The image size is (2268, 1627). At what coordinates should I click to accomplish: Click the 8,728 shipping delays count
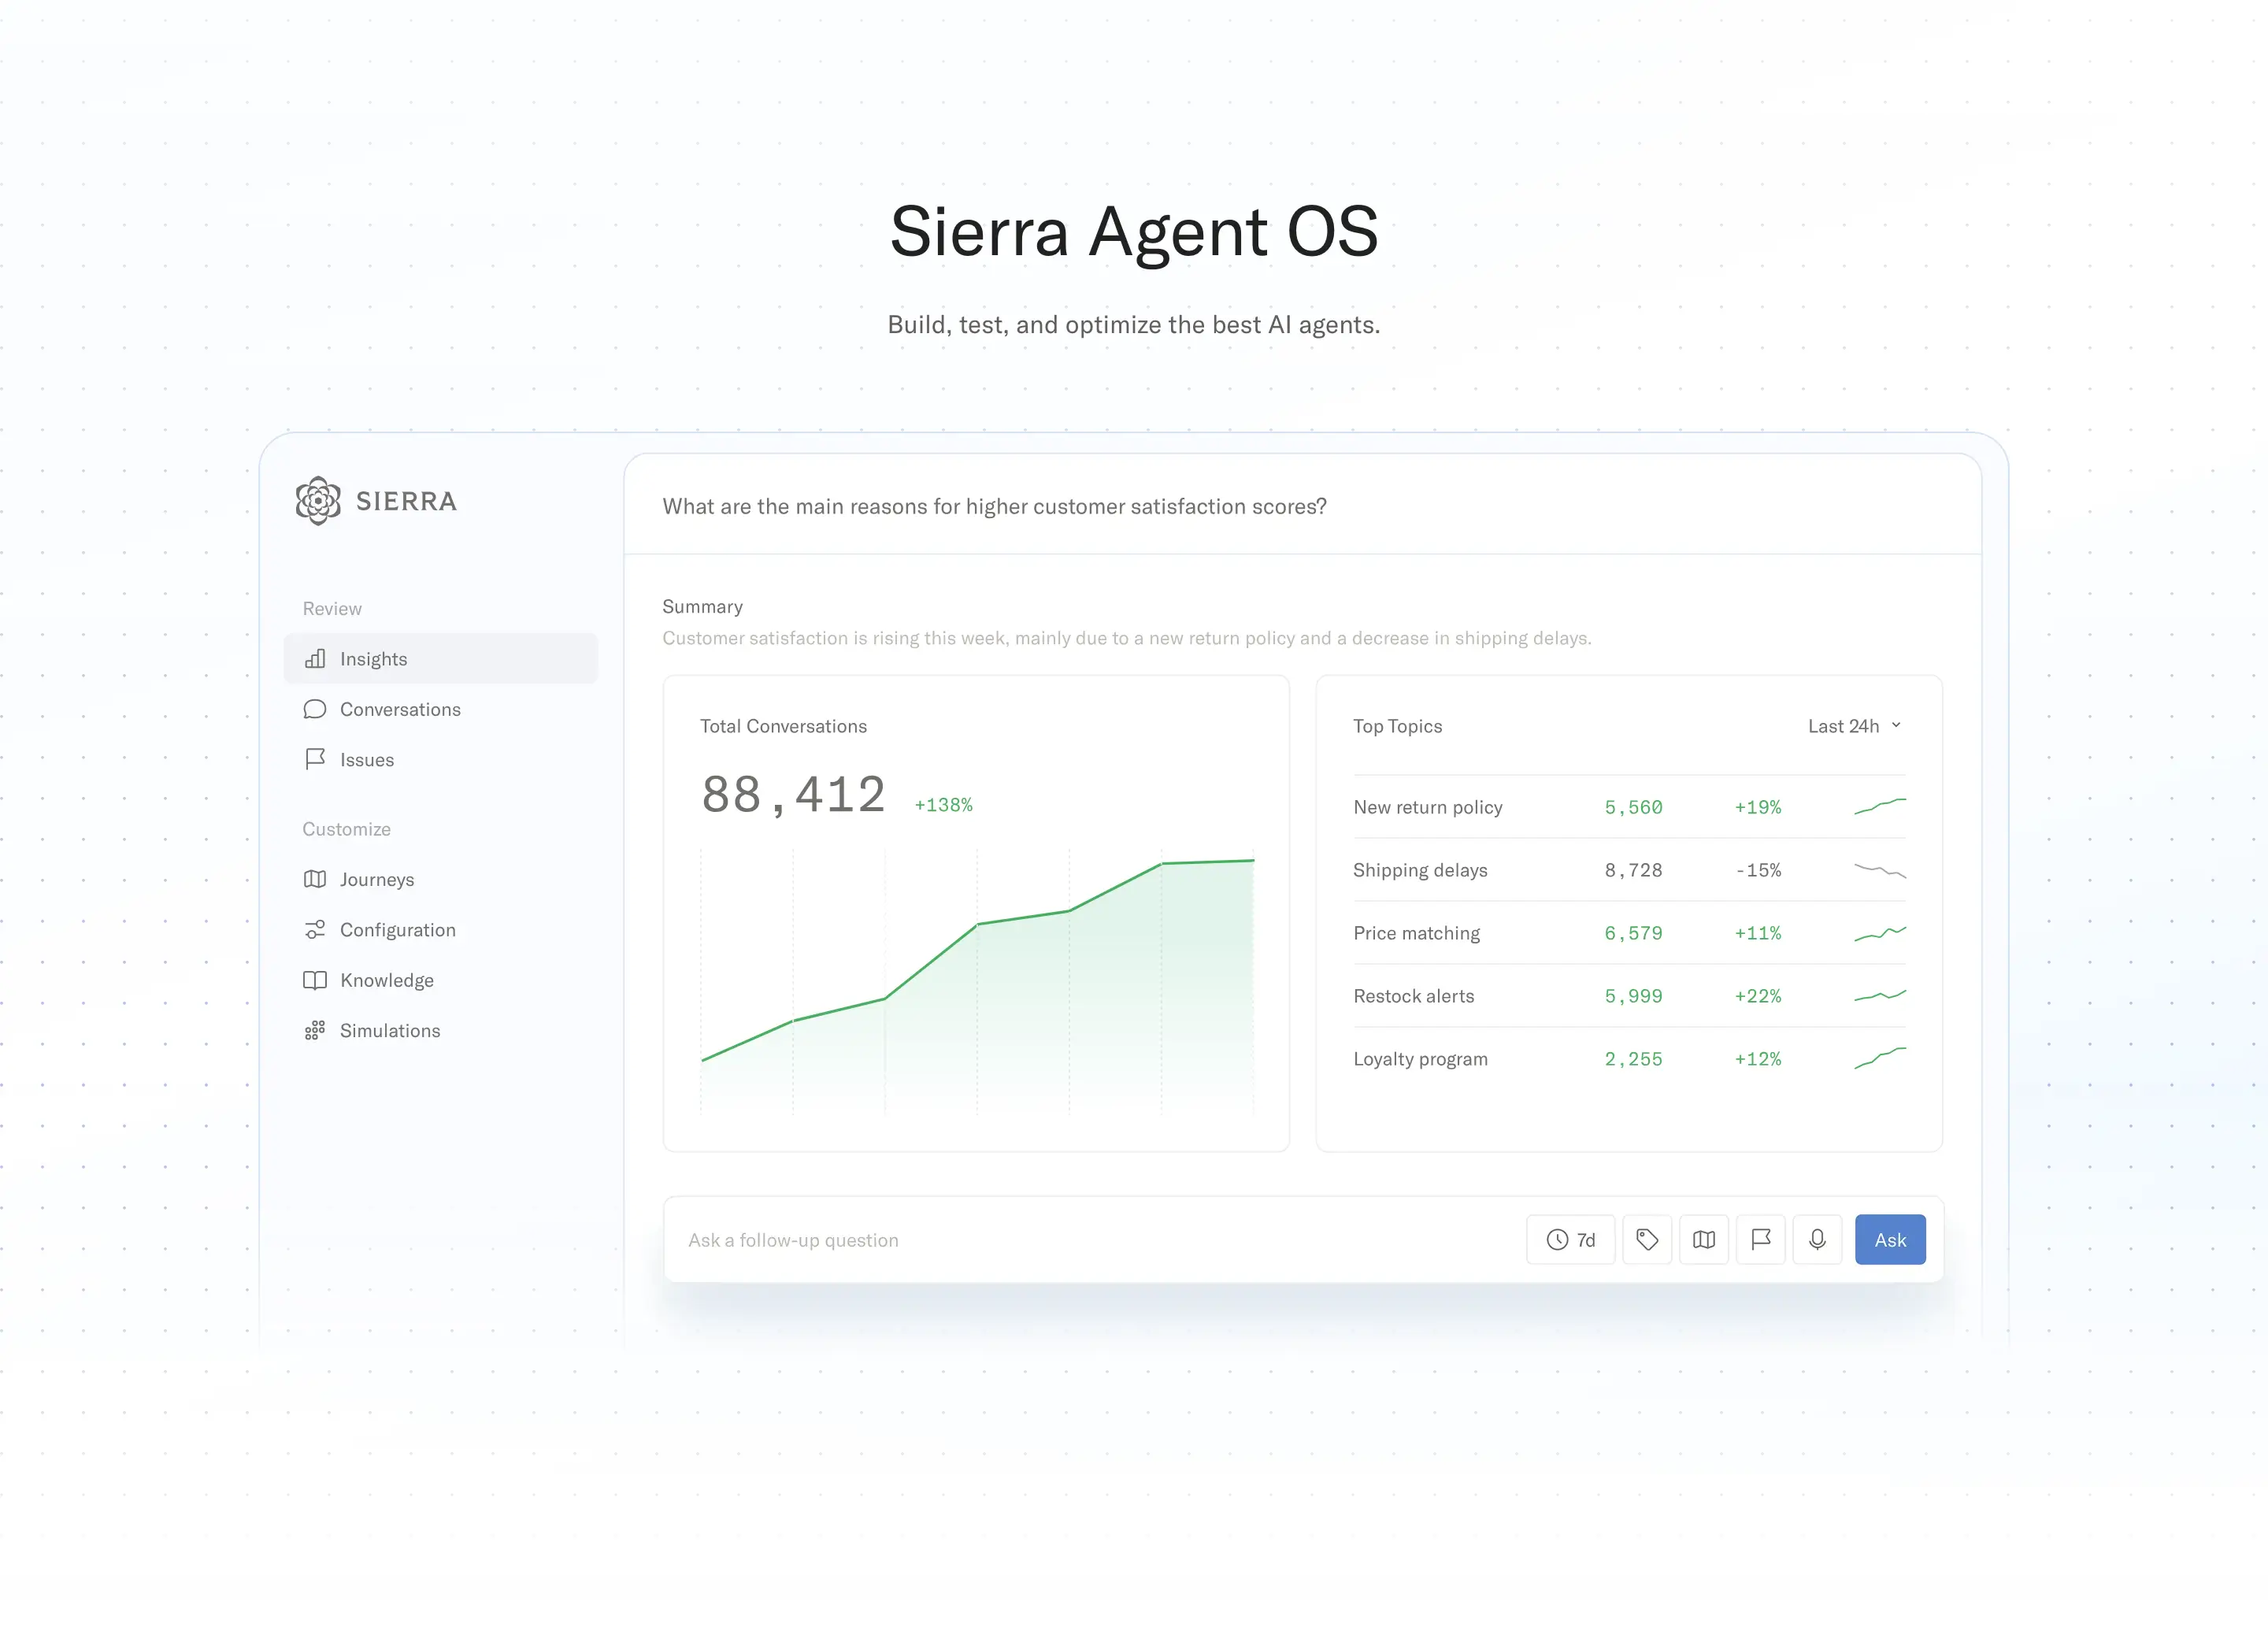point(1633,870)
